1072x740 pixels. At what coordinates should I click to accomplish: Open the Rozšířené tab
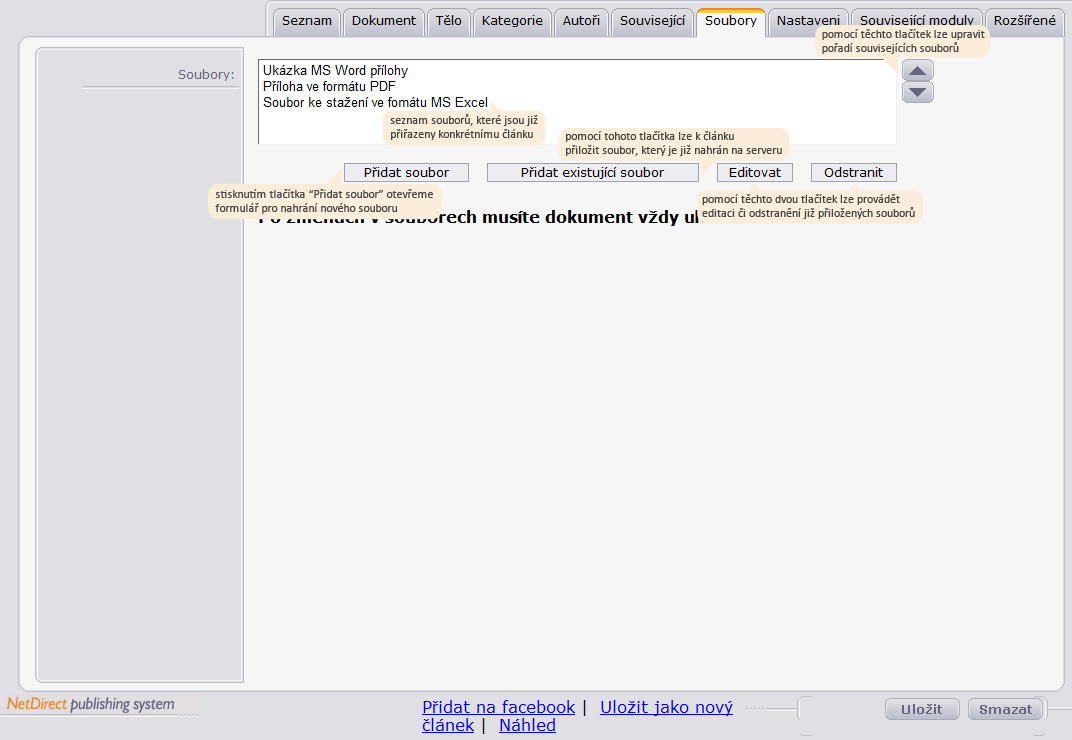point(1024,21)
